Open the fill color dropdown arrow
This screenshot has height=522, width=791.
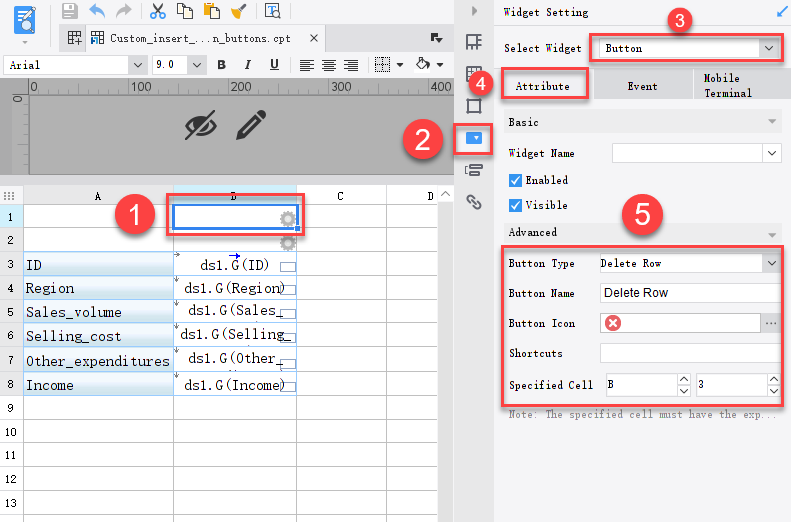pyautogui.click(x=440, y=65)
